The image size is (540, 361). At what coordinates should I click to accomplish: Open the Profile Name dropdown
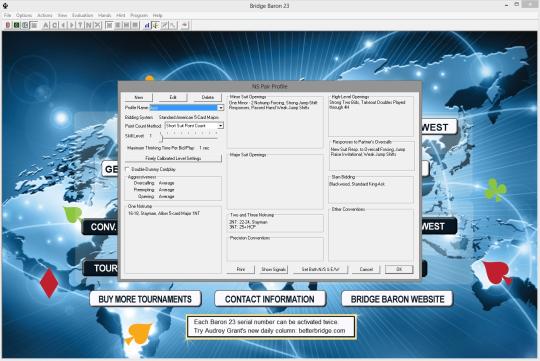click(x=220, y=108)
